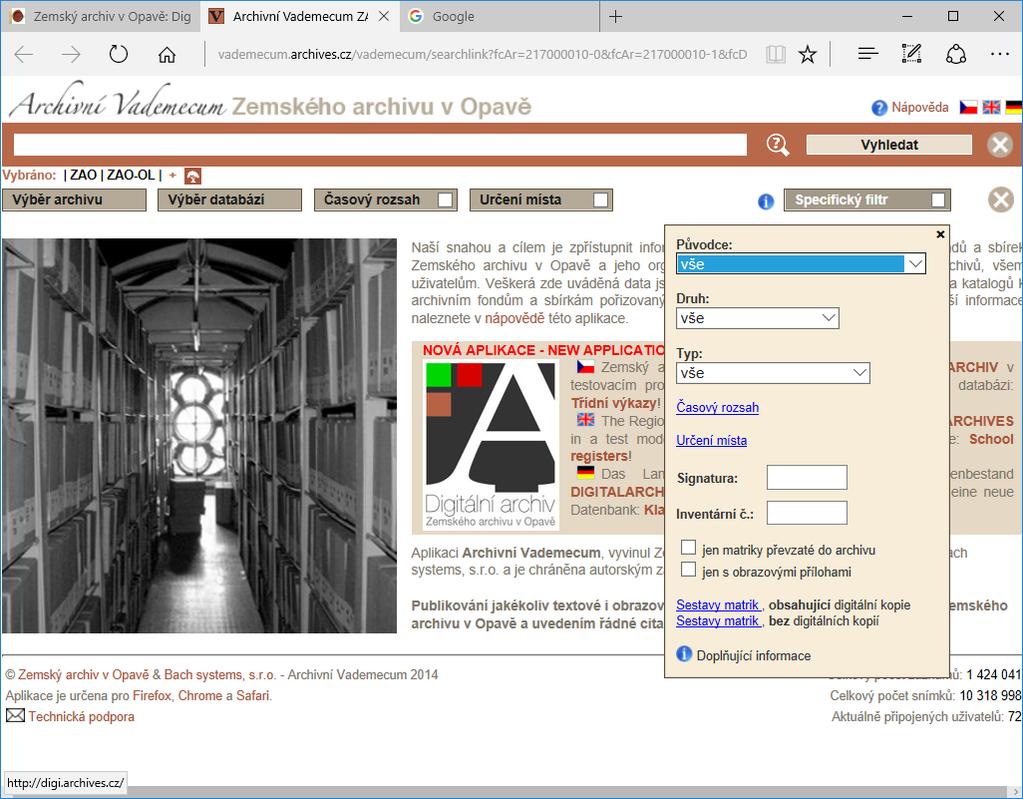Click the browser share icon

956,54
